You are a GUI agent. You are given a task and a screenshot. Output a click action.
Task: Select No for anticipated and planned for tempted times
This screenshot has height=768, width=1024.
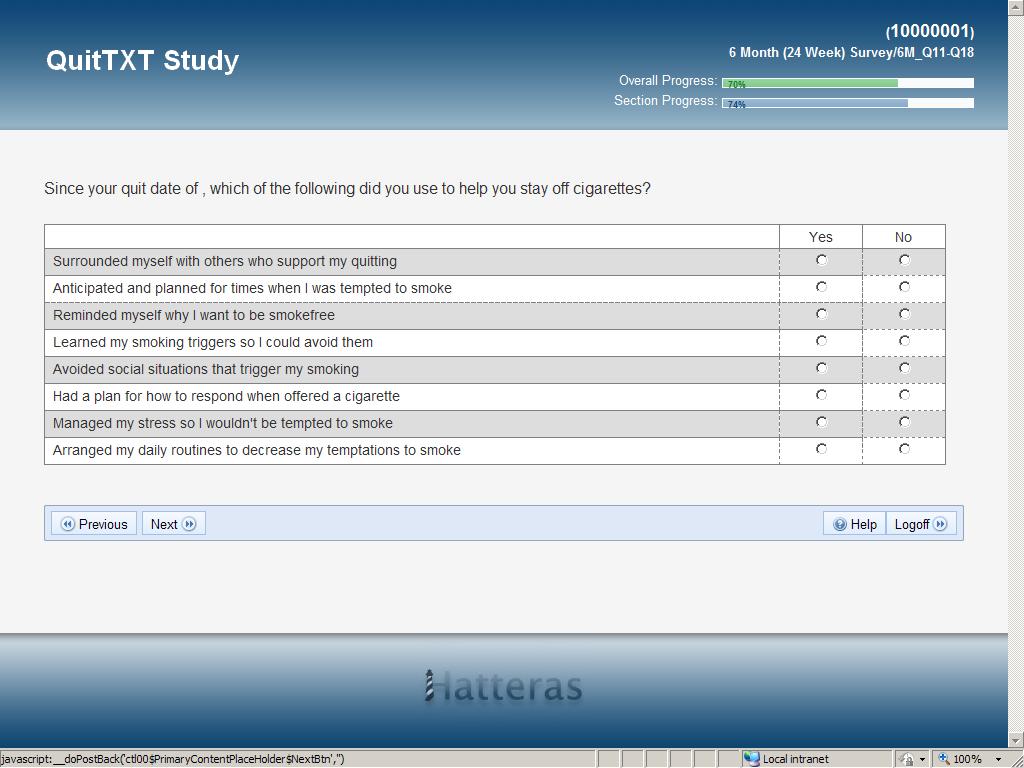[x=904, y=287]
